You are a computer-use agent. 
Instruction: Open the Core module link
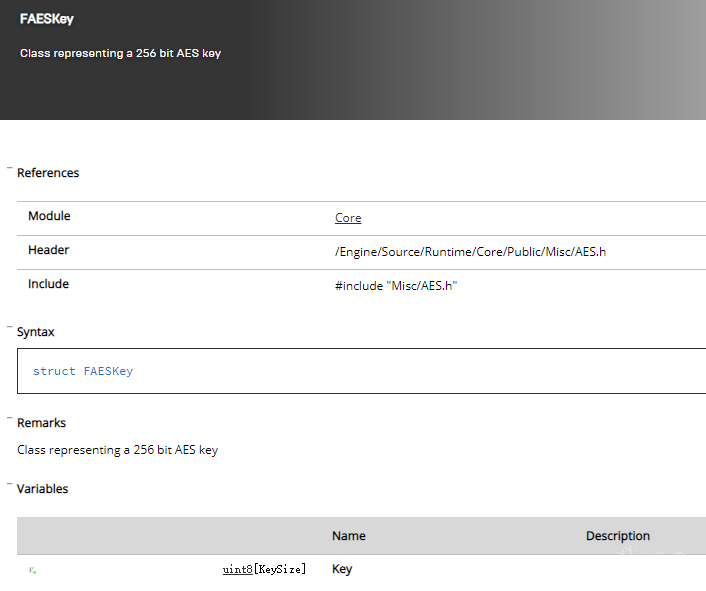click(348, 218)
